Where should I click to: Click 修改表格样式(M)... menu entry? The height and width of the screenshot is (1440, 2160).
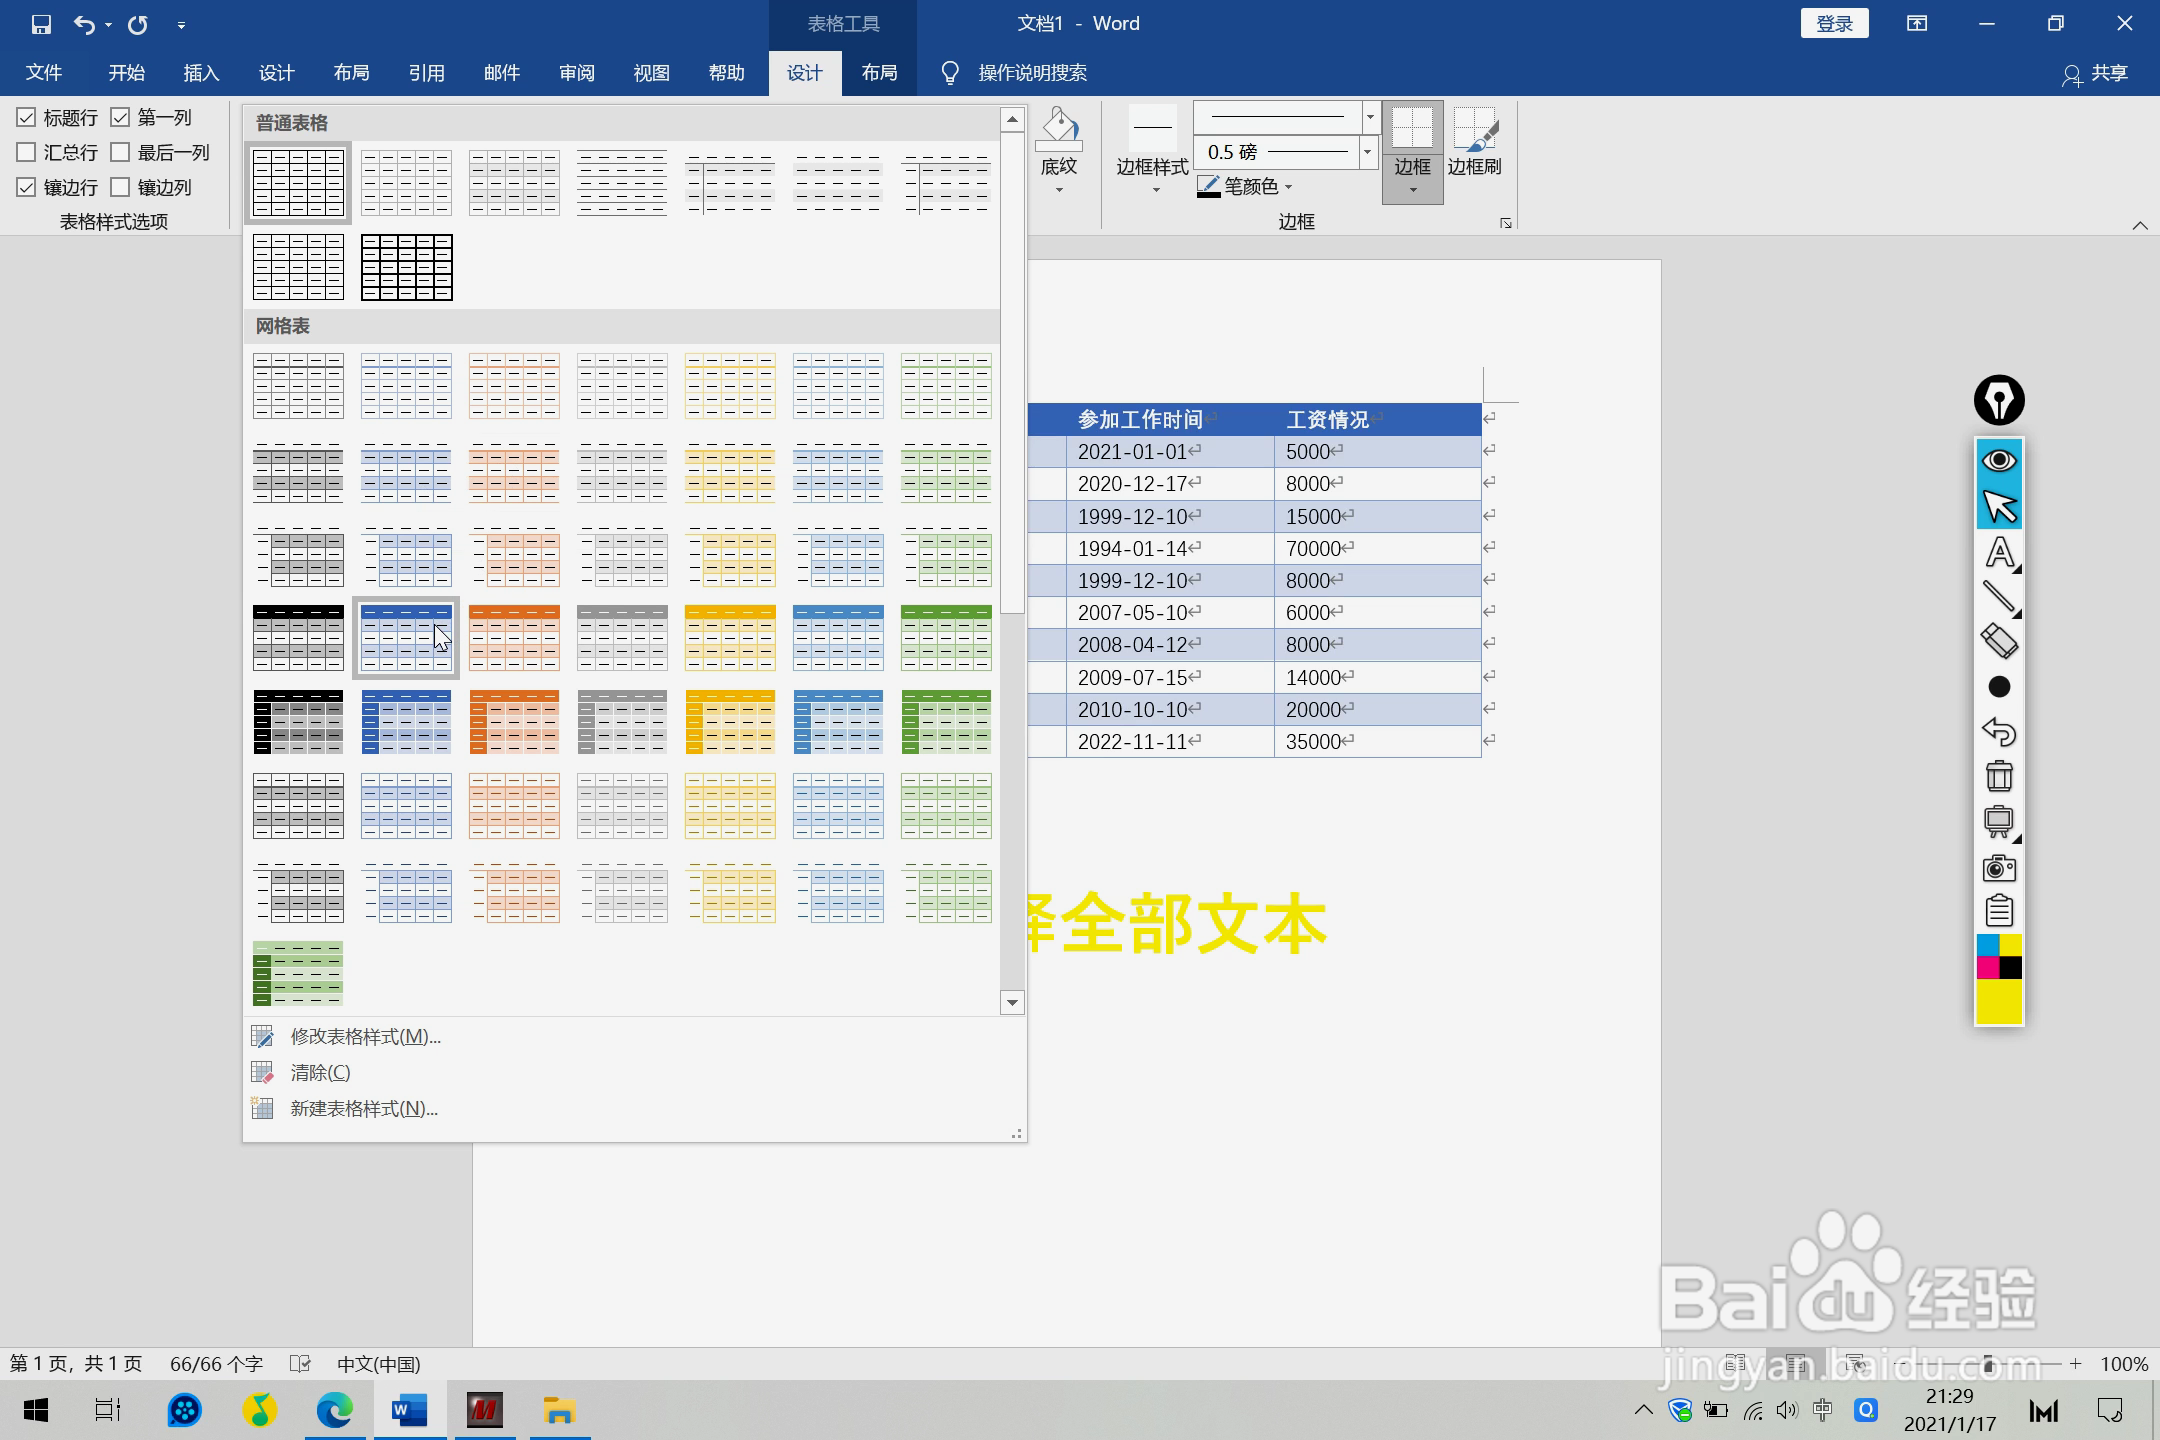[x=365, y=1037]
